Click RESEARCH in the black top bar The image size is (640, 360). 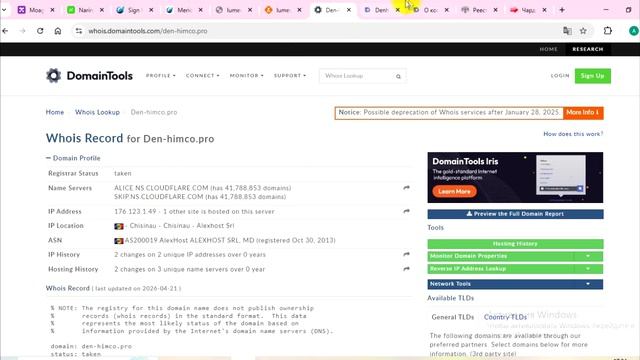click(588, 49)
